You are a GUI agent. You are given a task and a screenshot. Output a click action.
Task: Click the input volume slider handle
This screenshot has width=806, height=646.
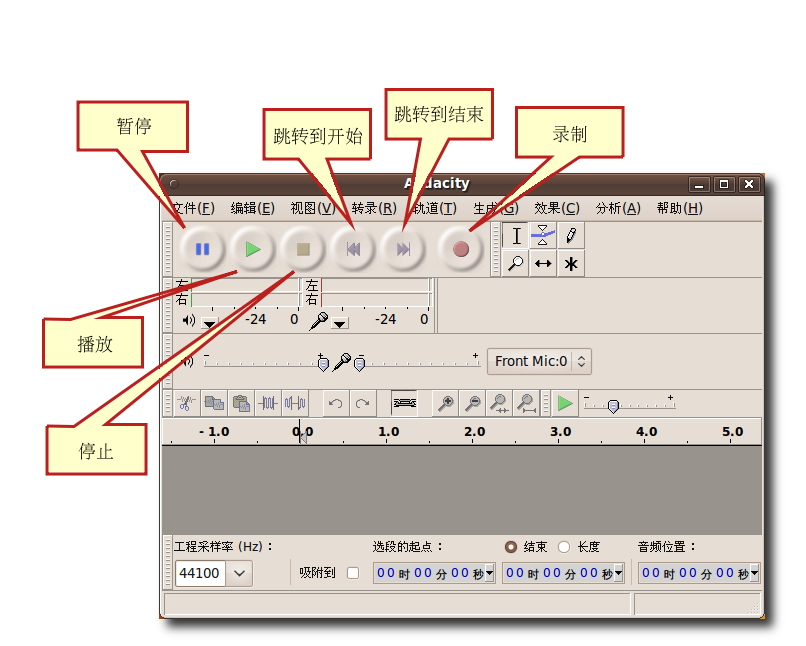tap(360, 364)
